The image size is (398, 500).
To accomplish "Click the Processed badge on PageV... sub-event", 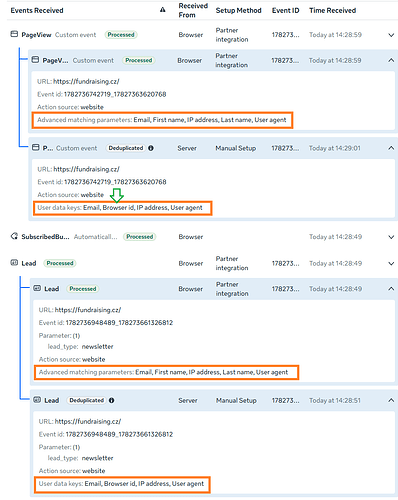I will point(139,60).
